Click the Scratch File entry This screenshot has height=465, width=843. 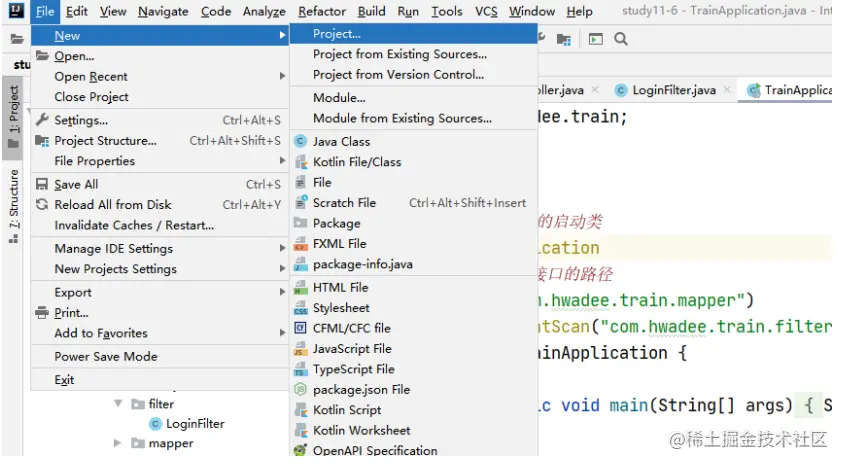(x=344, y=203)
